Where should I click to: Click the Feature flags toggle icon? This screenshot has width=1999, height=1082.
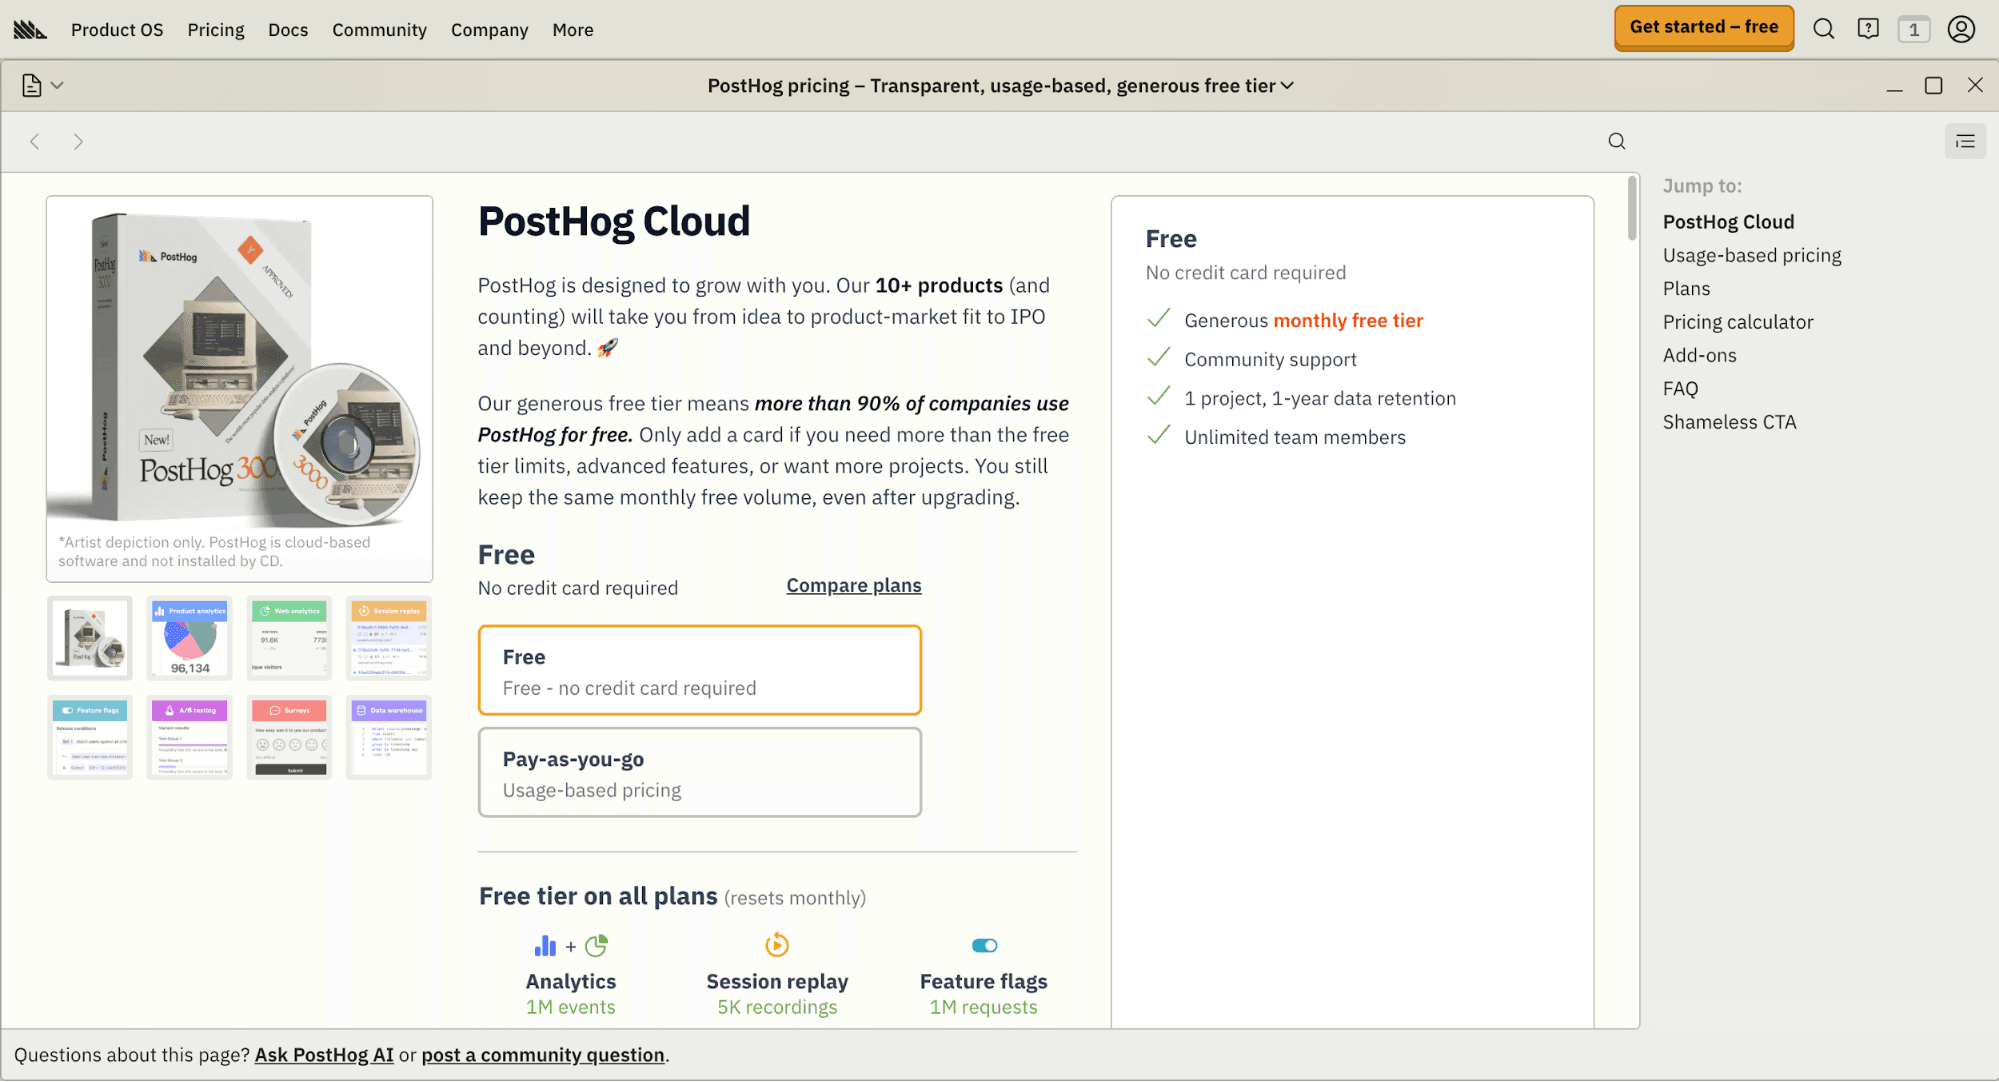[984, 945]
